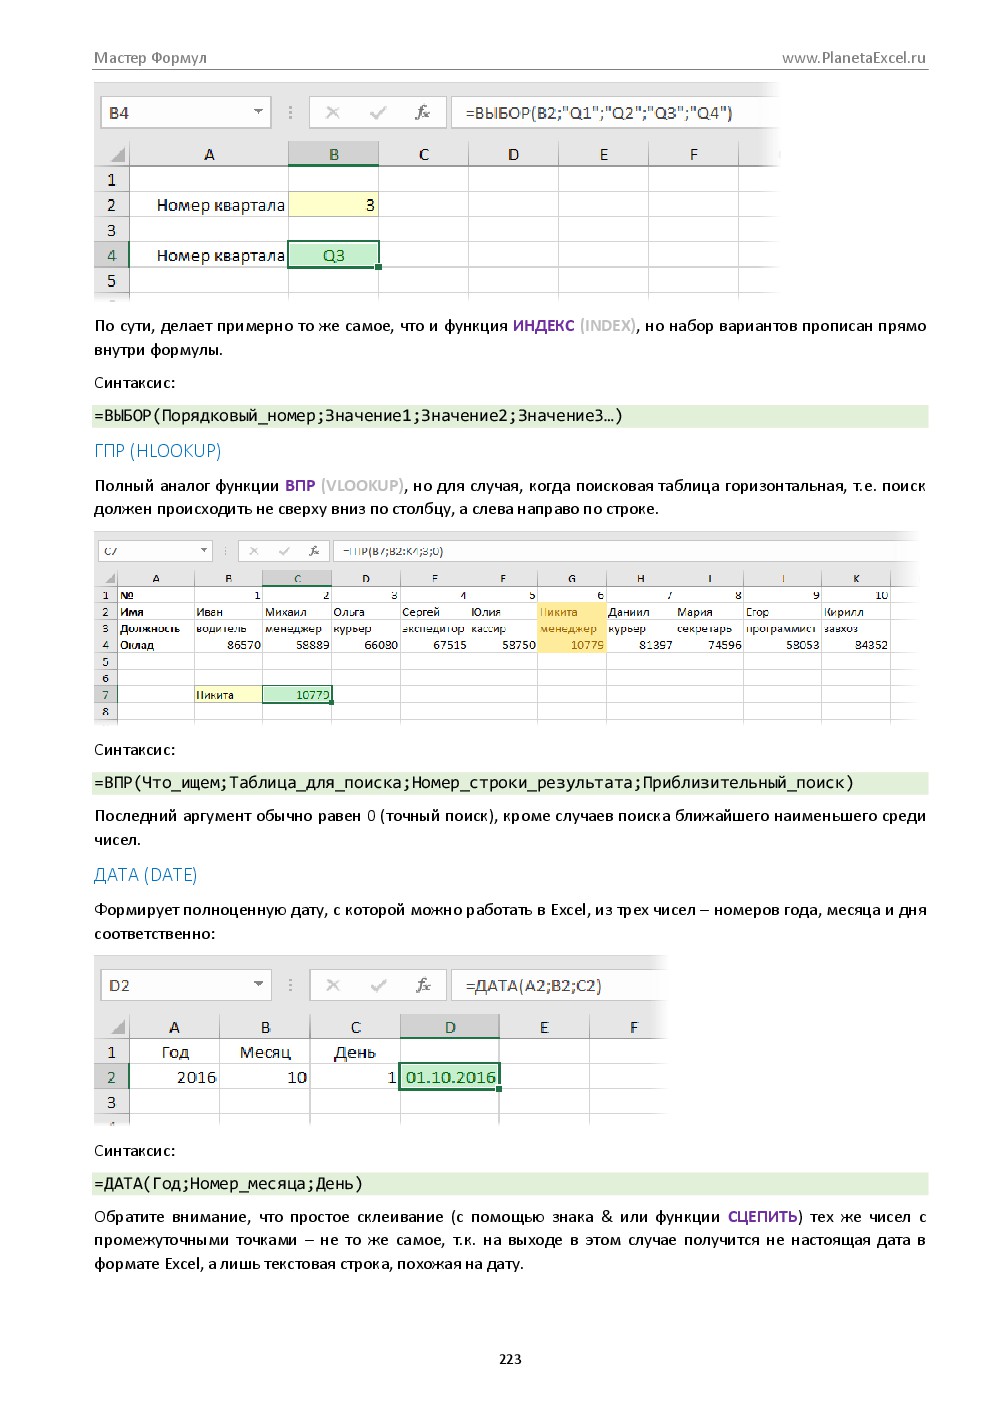
Task: Open Insert Function fx beside the =ВЫБОР formula
Action: (423, 113)
